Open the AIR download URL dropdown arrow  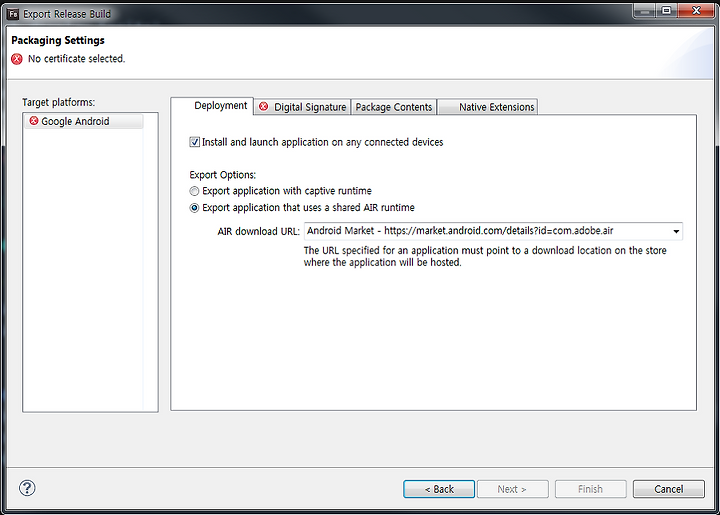tap(676, 231)
